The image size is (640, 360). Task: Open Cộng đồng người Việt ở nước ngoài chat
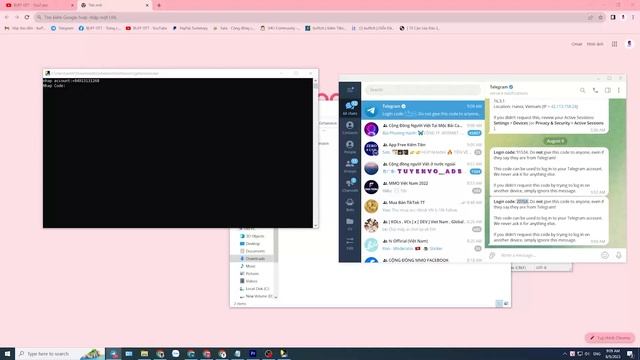pyautogui.click(x=423, y=168)
